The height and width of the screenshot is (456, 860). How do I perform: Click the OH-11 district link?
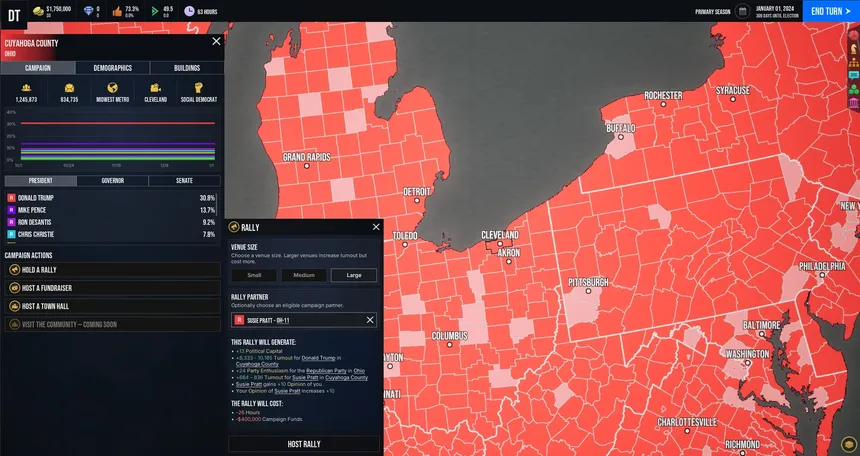(x=283, y=320)
